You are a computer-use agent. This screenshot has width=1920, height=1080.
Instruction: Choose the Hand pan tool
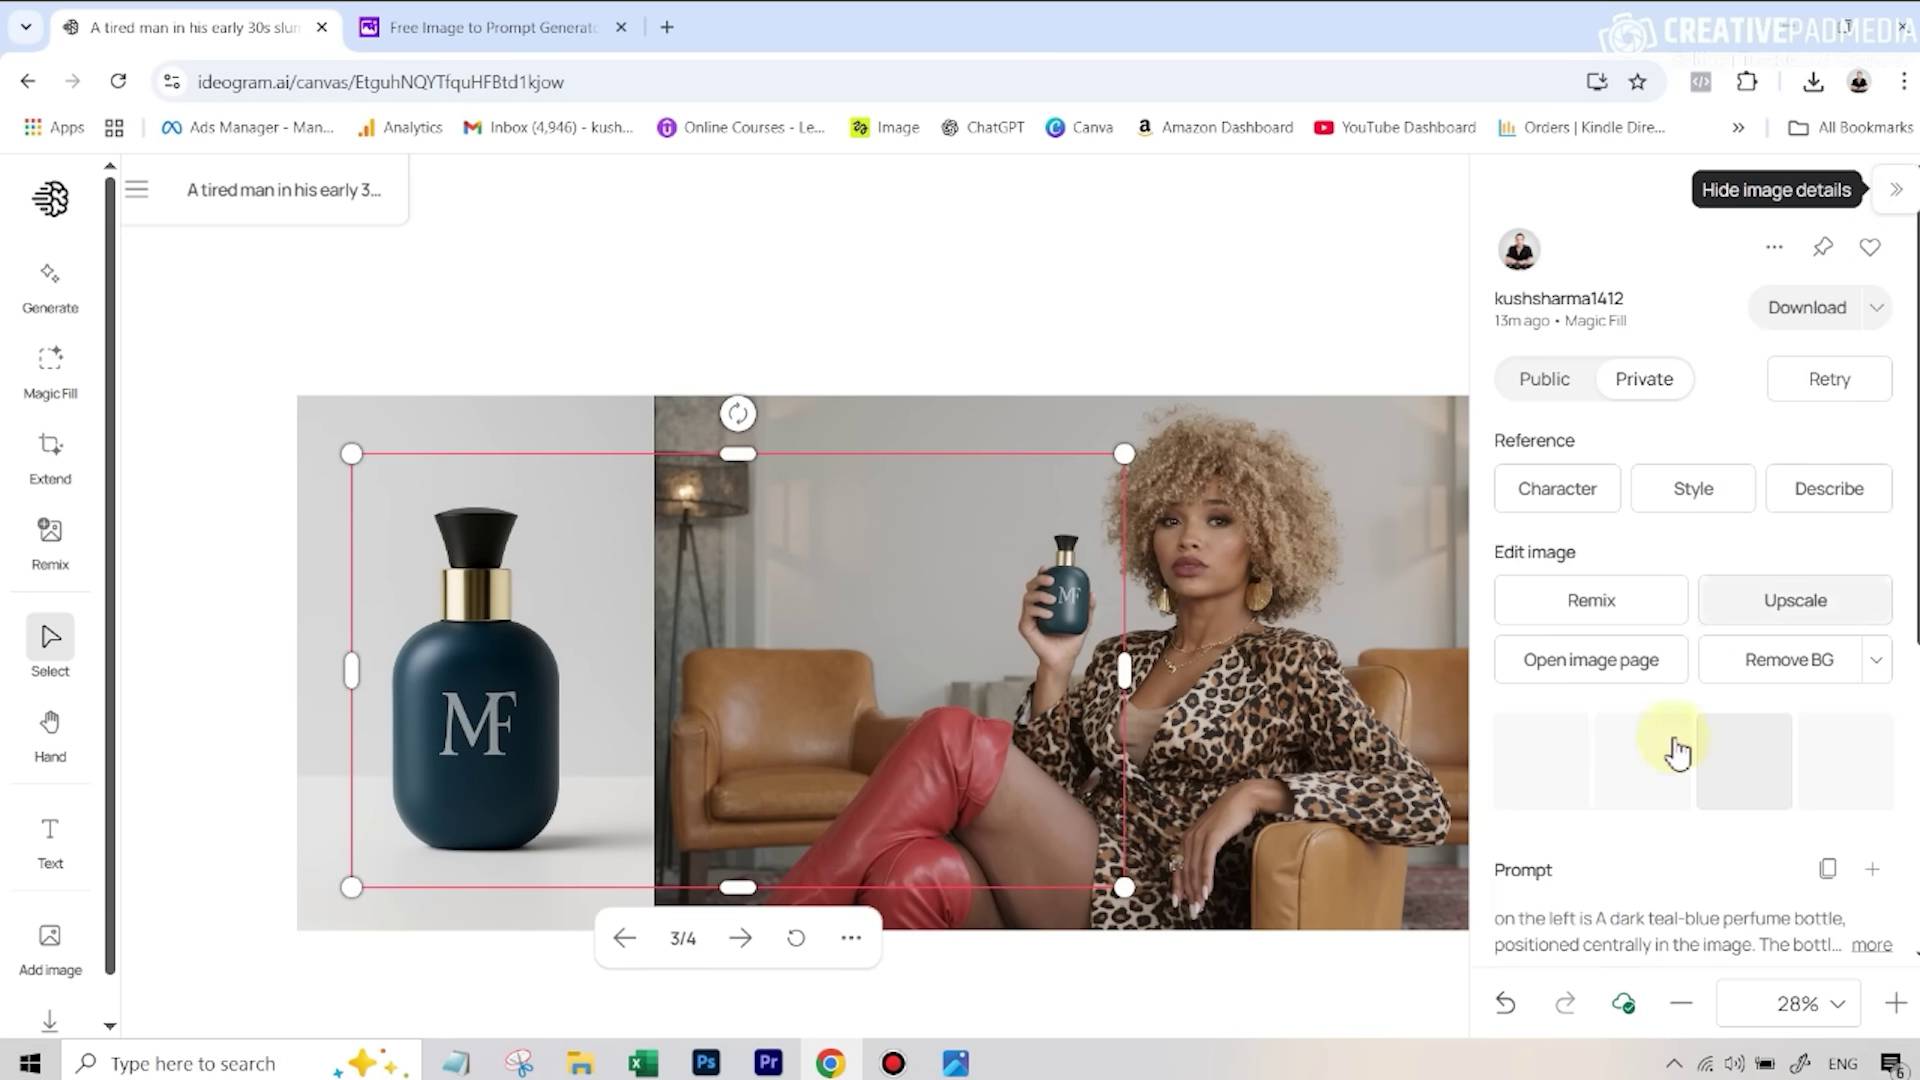pos(50,735)
